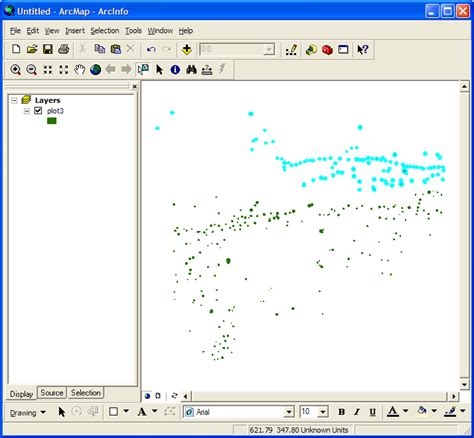Open a map document with Open icon
474x438 pixels.
pos(32,49)
